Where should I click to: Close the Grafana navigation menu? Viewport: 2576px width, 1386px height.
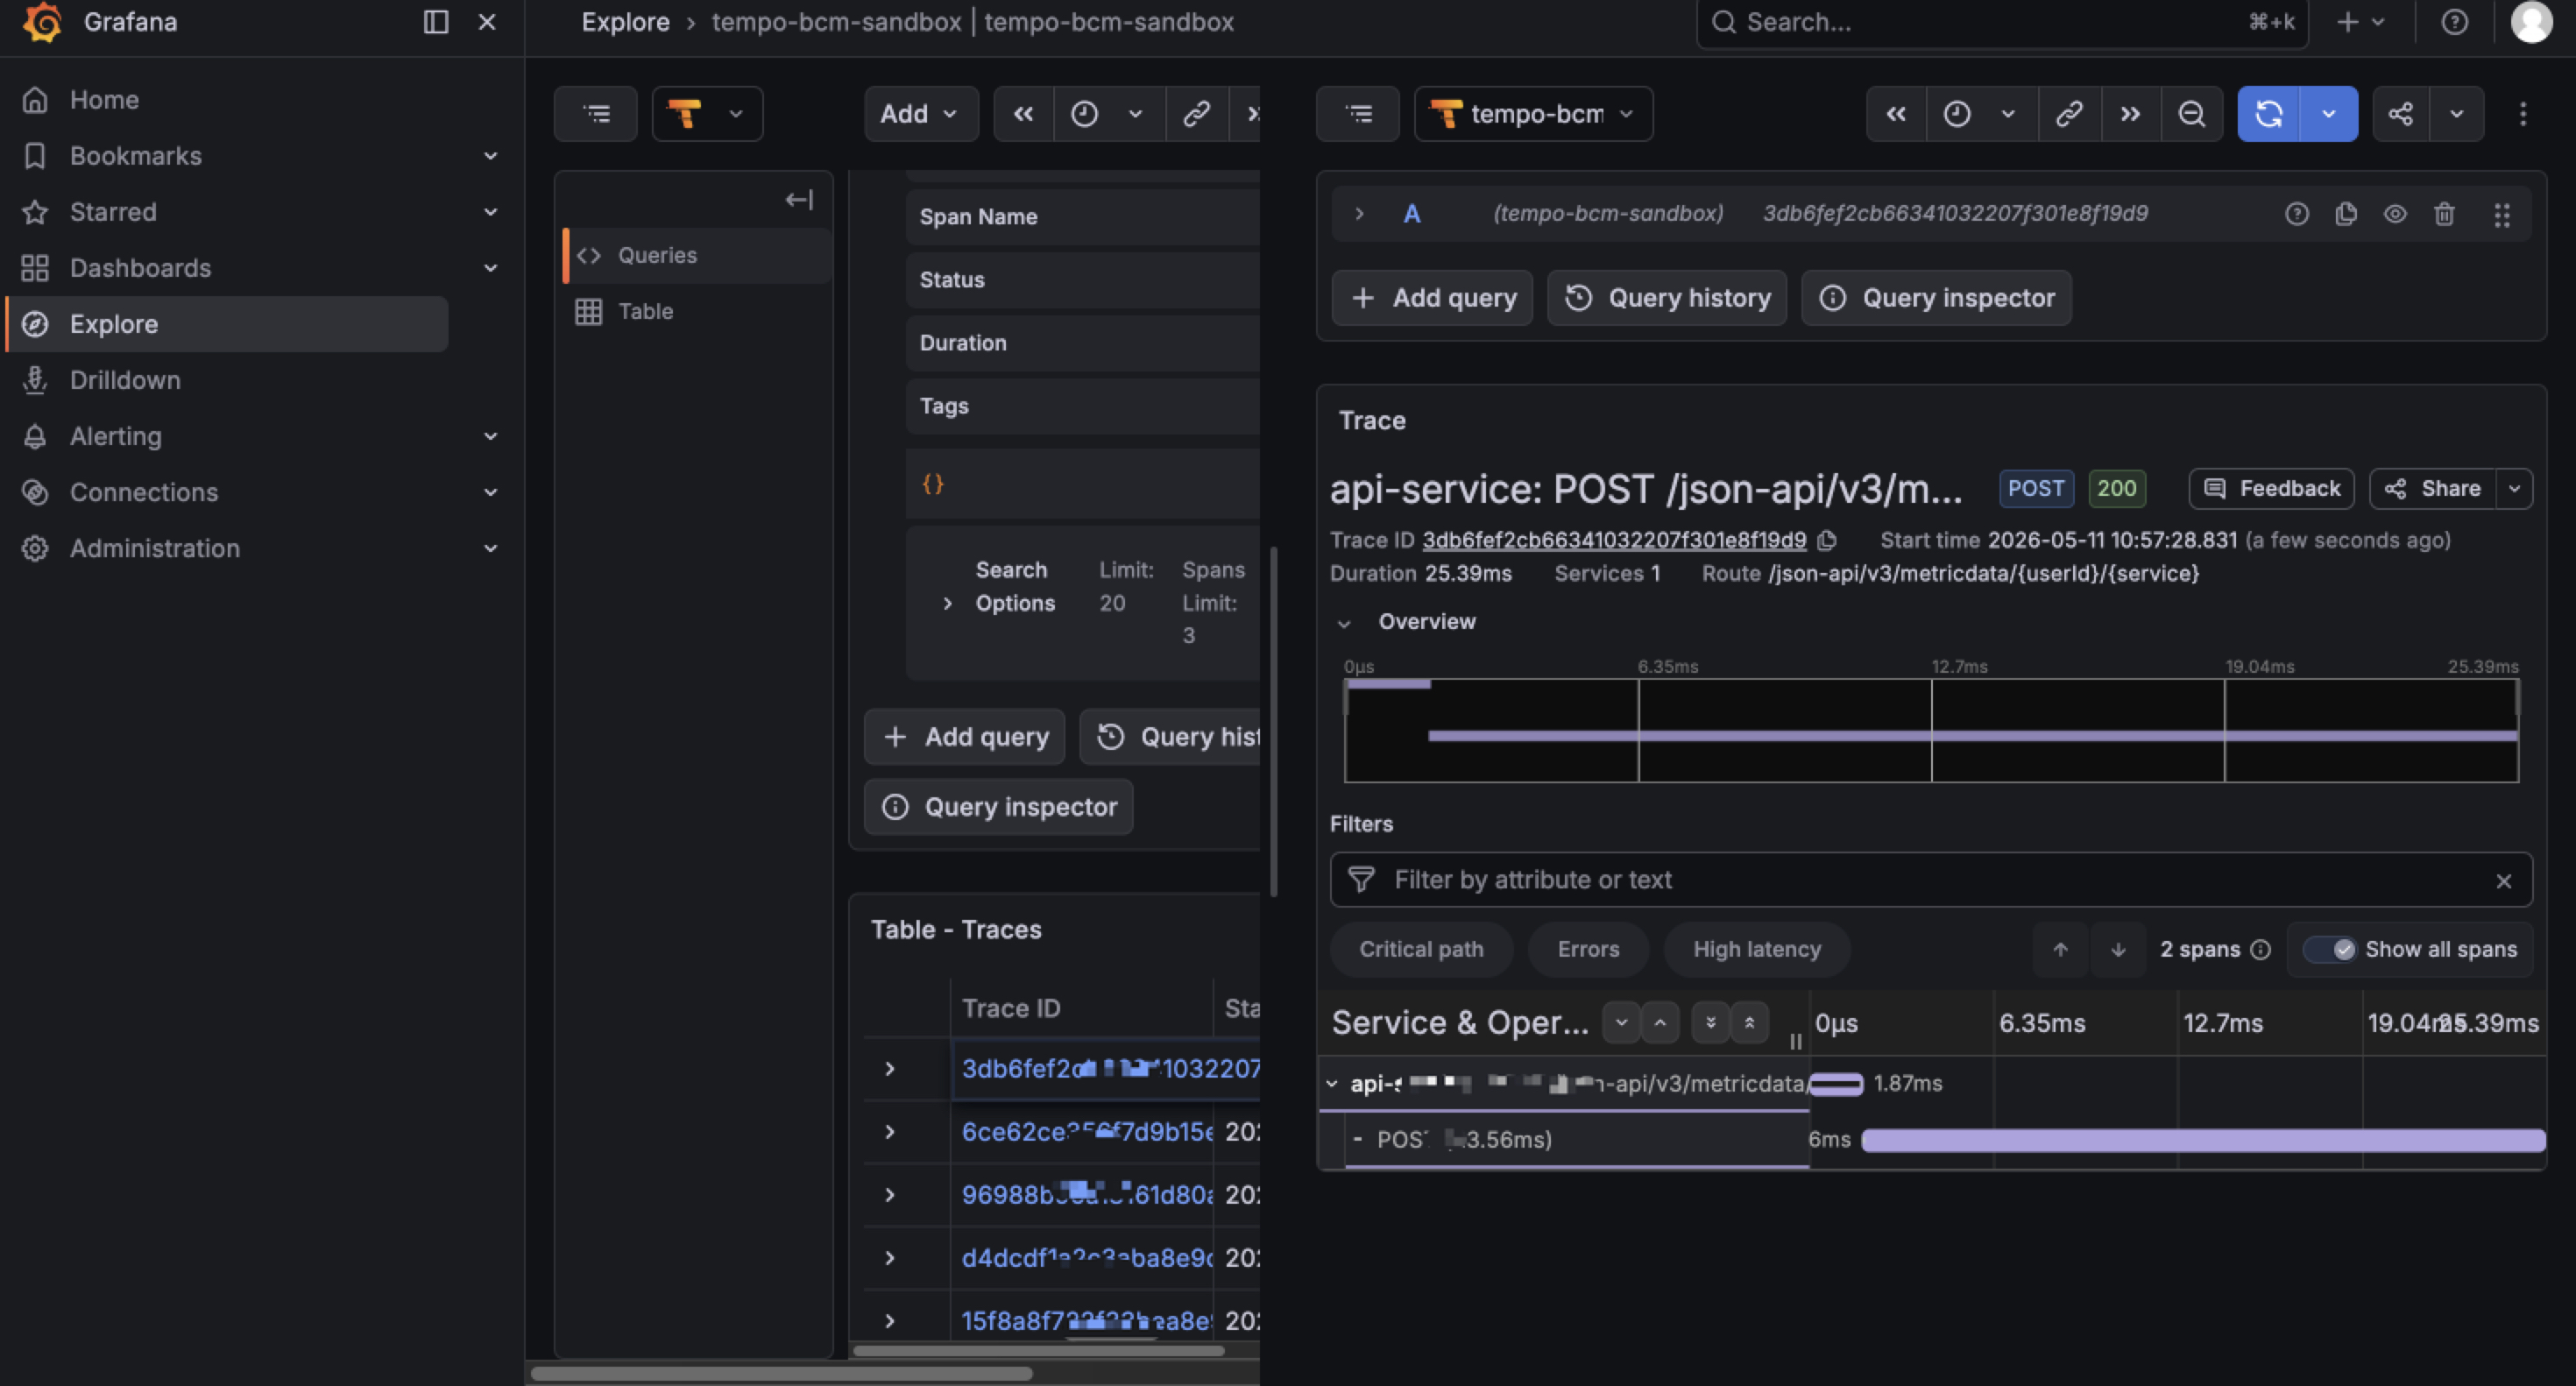[487, 22]
